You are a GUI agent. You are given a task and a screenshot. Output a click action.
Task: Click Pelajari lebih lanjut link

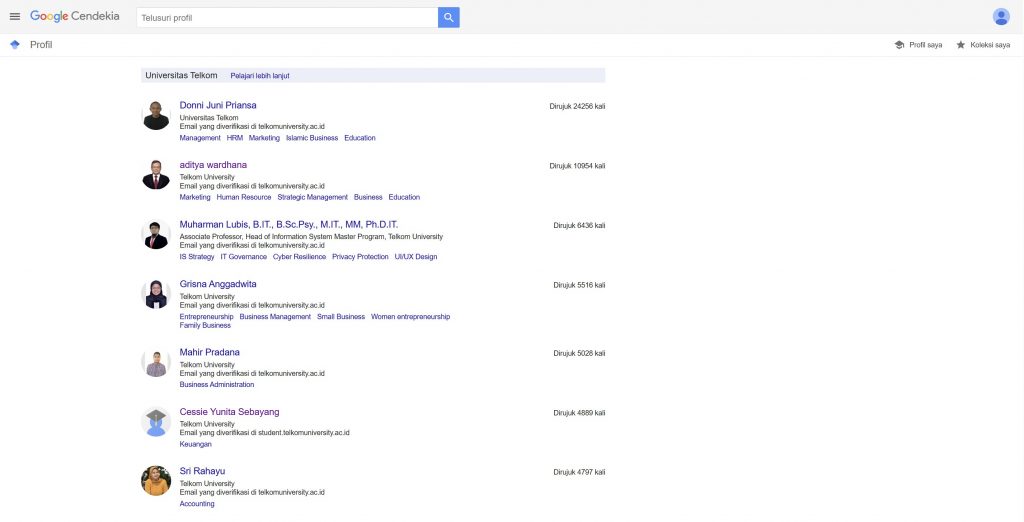pos(260,76)
